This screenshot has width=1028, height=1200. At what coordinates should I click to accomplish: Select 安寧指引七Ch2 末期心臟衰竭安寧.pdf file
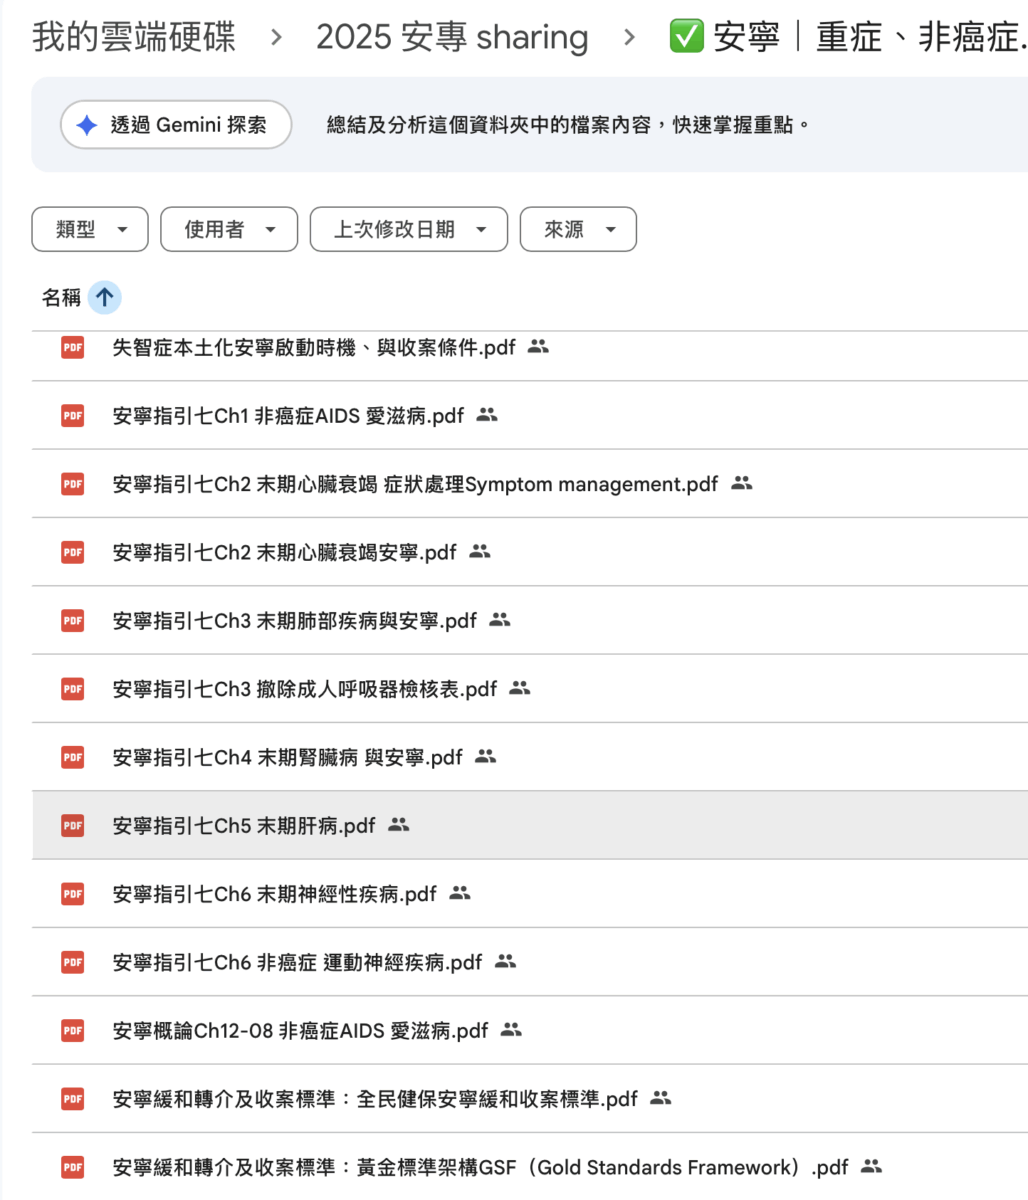click(x=284, y=552)
